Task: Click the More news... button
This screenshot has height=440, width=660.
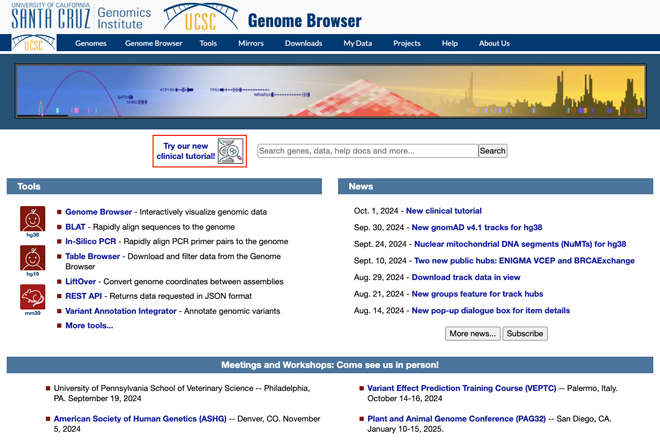Action: pyautogui.click(x=473, y=333)
